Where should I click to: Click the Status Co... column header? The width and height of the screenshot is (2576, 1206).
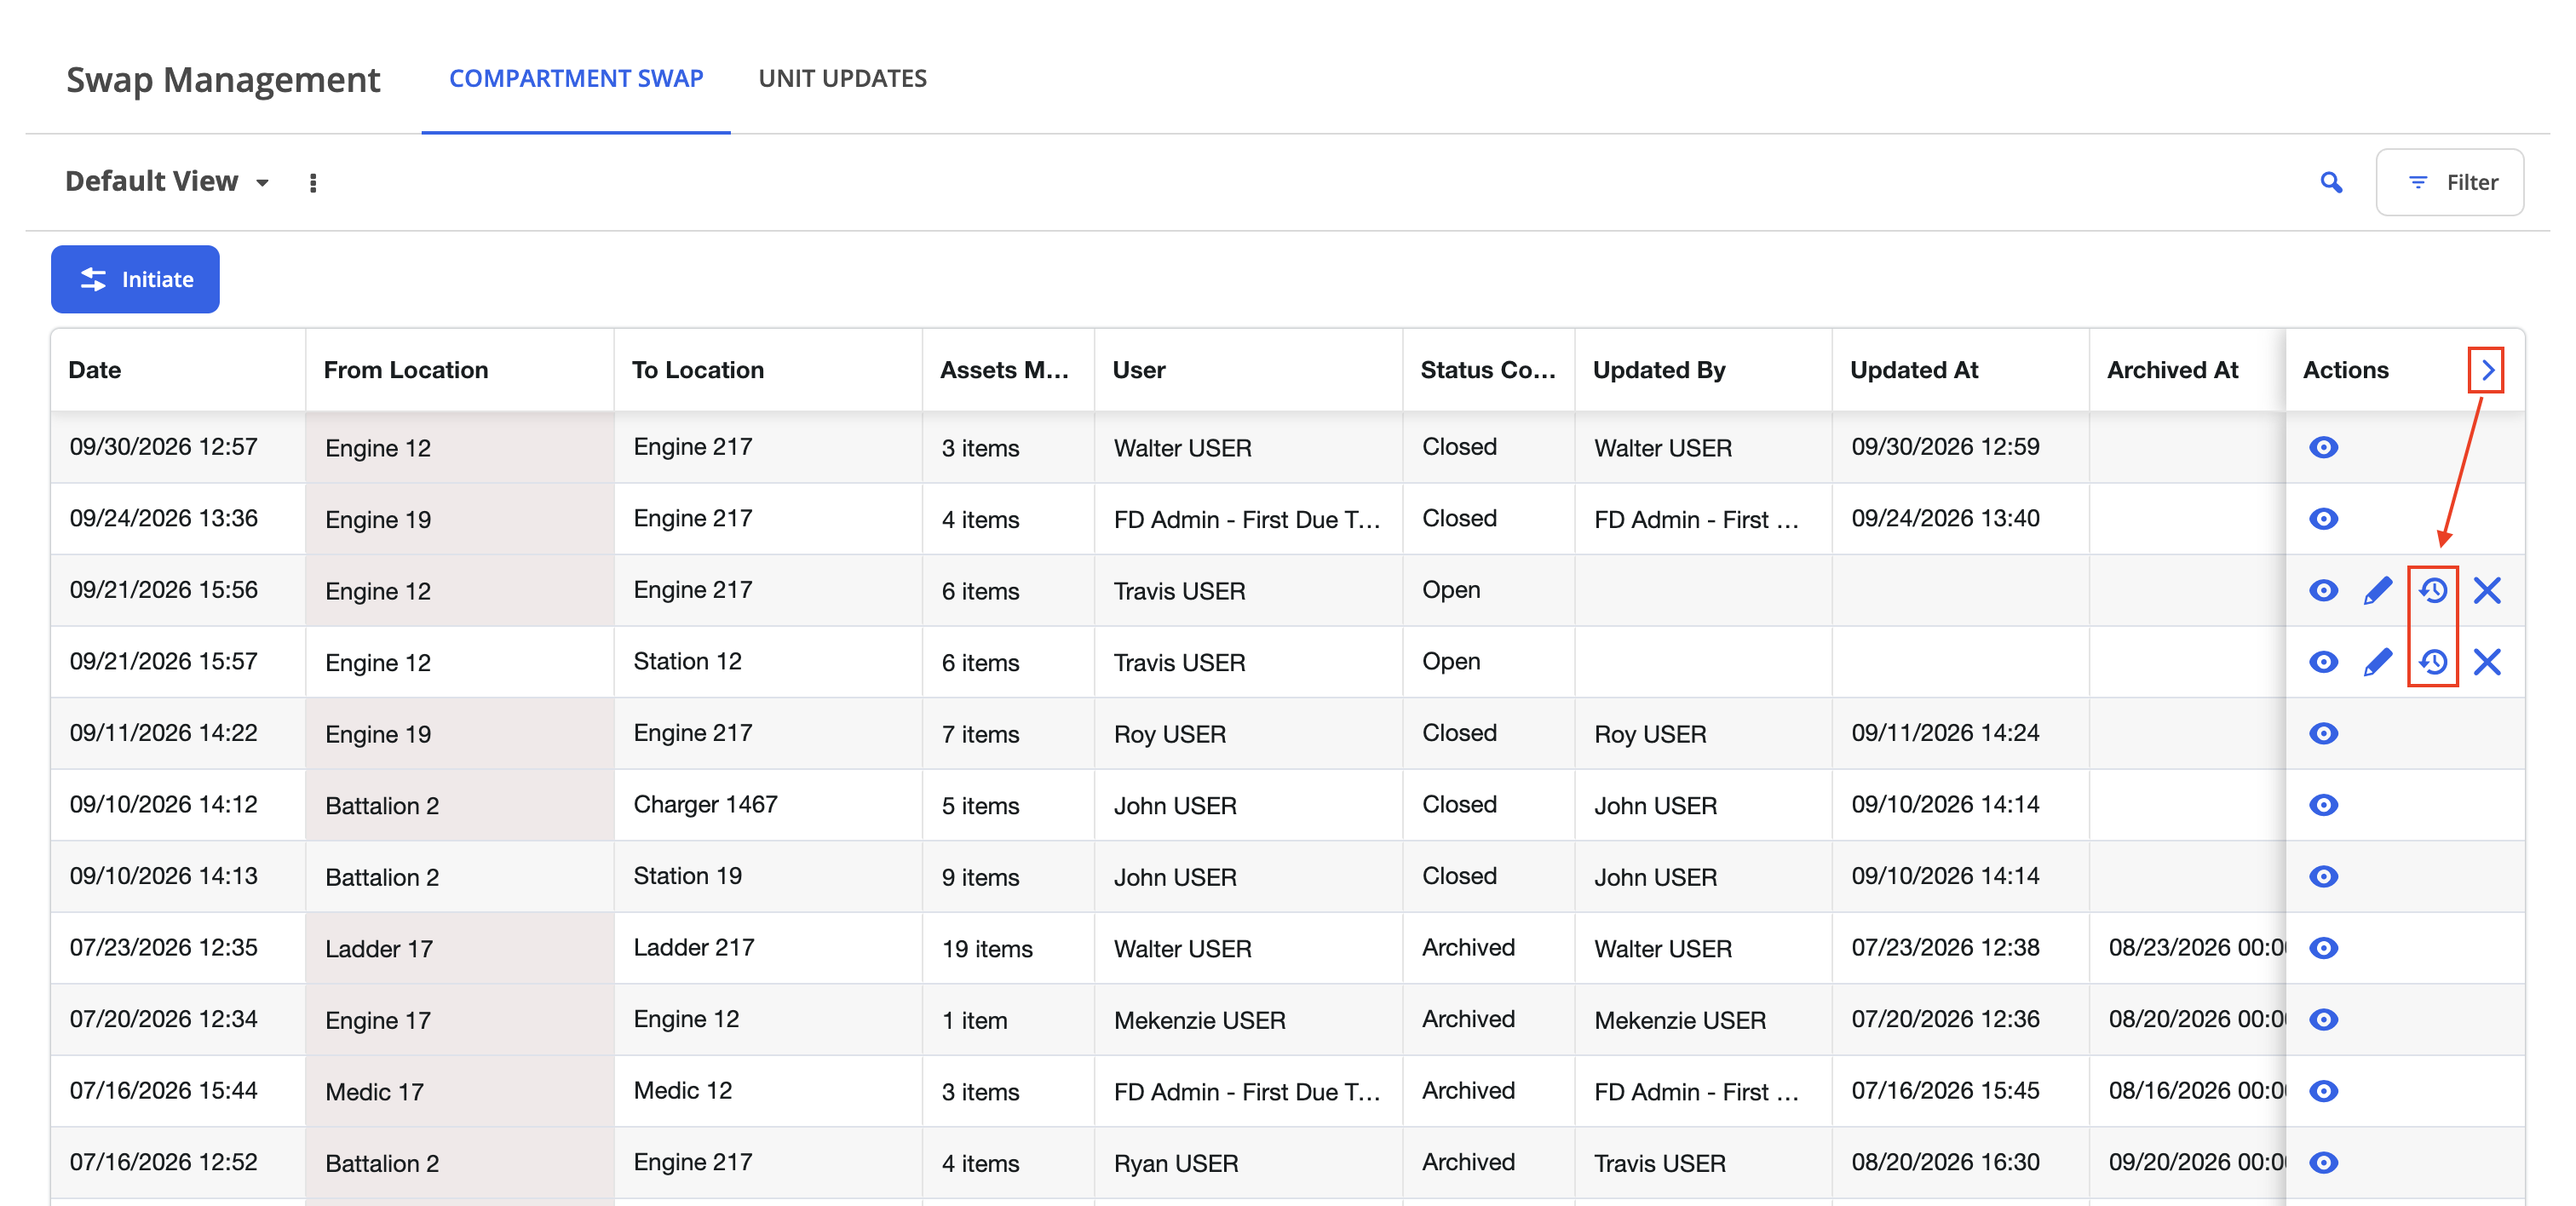pos(1488,370)
